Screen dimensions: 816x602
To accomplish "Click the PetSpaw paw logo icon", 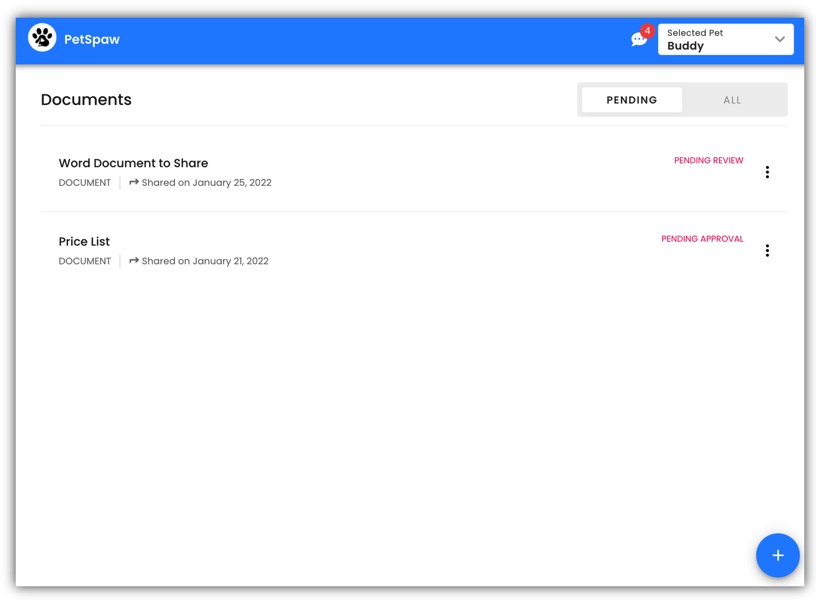I will tap(42, 37).
